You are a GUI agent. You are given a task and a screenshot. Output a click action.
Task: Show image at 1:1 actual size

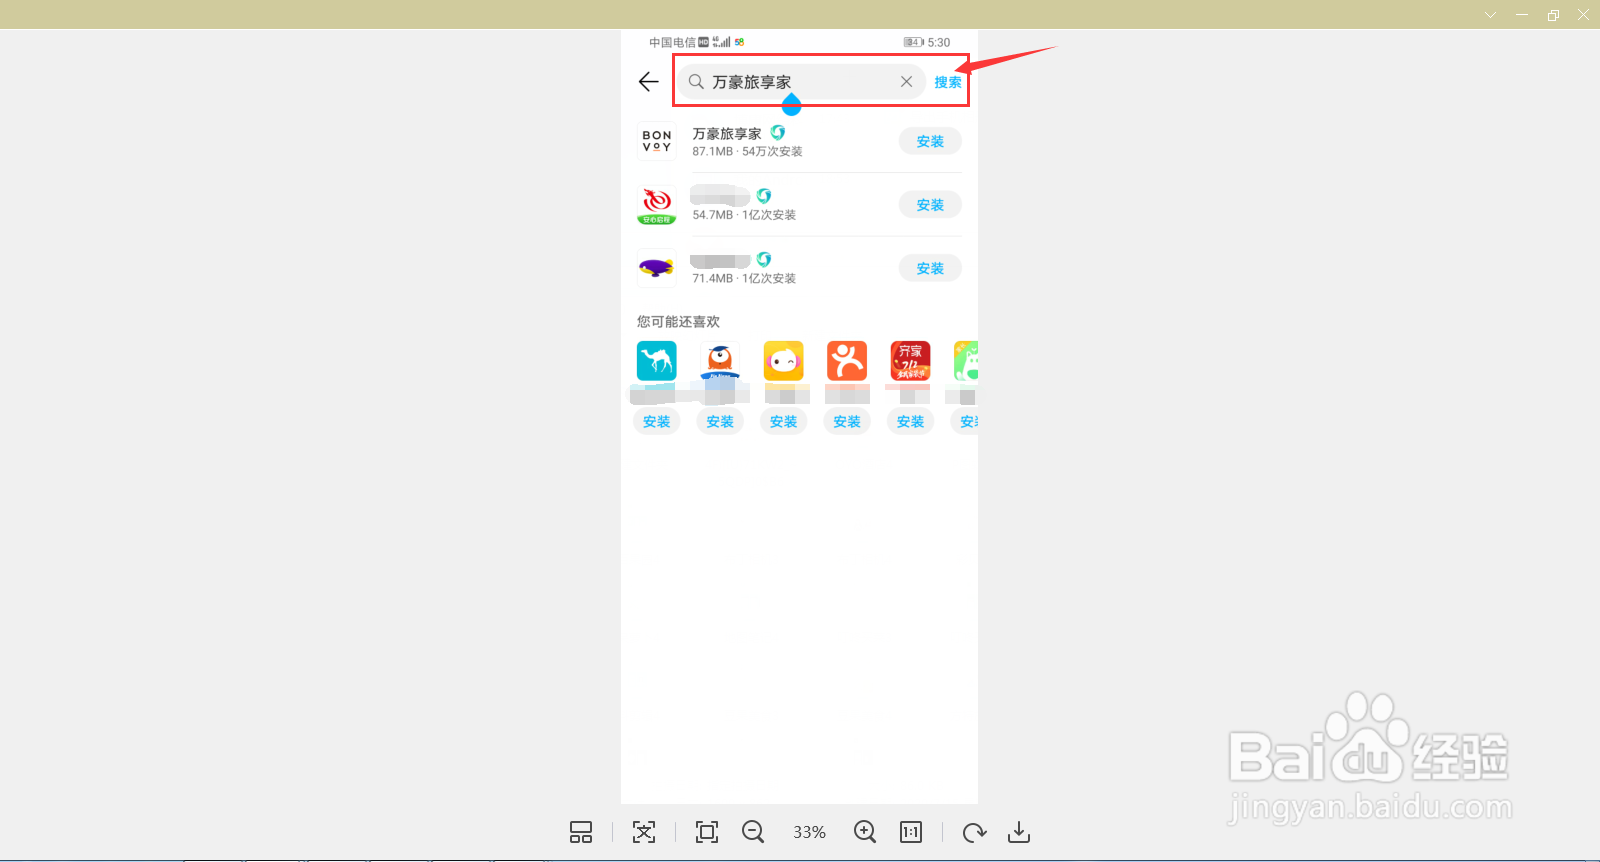click(x=911, y=832)
